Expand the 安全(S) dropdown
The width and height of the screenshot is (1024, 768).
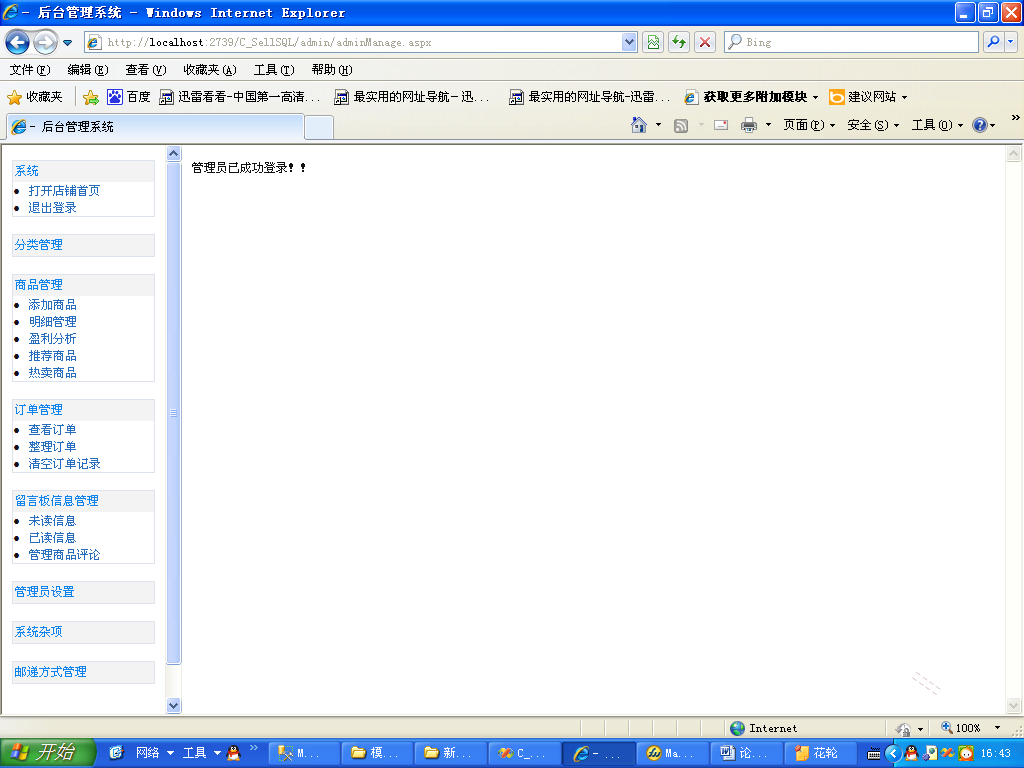[x=869, y=124]
